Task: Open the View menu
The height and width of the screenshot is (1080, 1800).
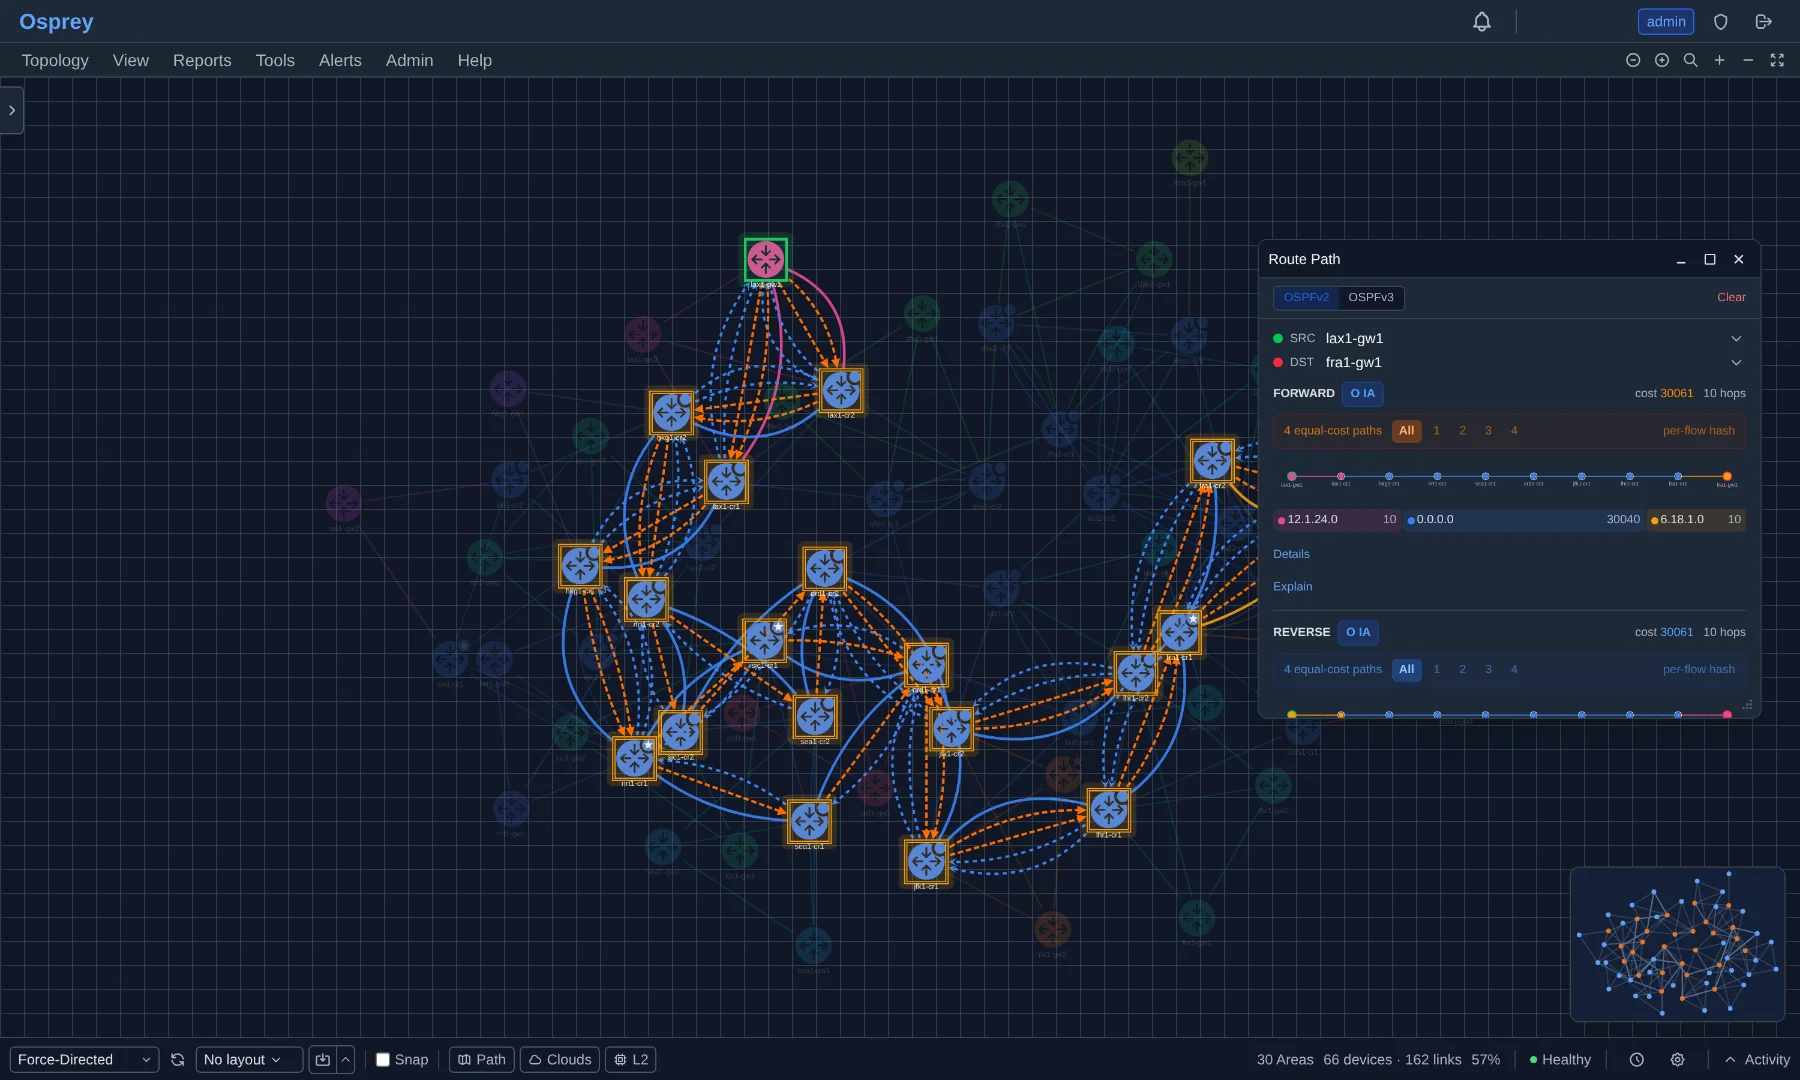Action: tap(131, 60)
